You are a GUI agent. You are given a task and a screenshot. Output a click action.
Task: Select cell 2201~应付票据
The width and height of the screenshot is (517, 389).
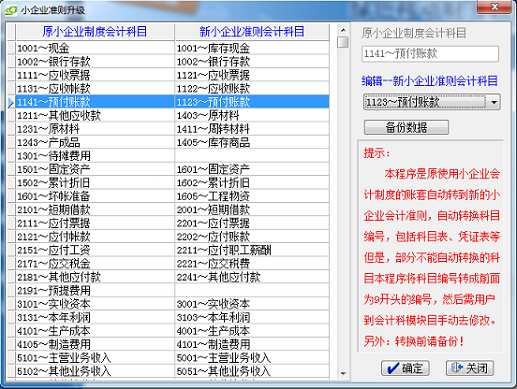252,223
